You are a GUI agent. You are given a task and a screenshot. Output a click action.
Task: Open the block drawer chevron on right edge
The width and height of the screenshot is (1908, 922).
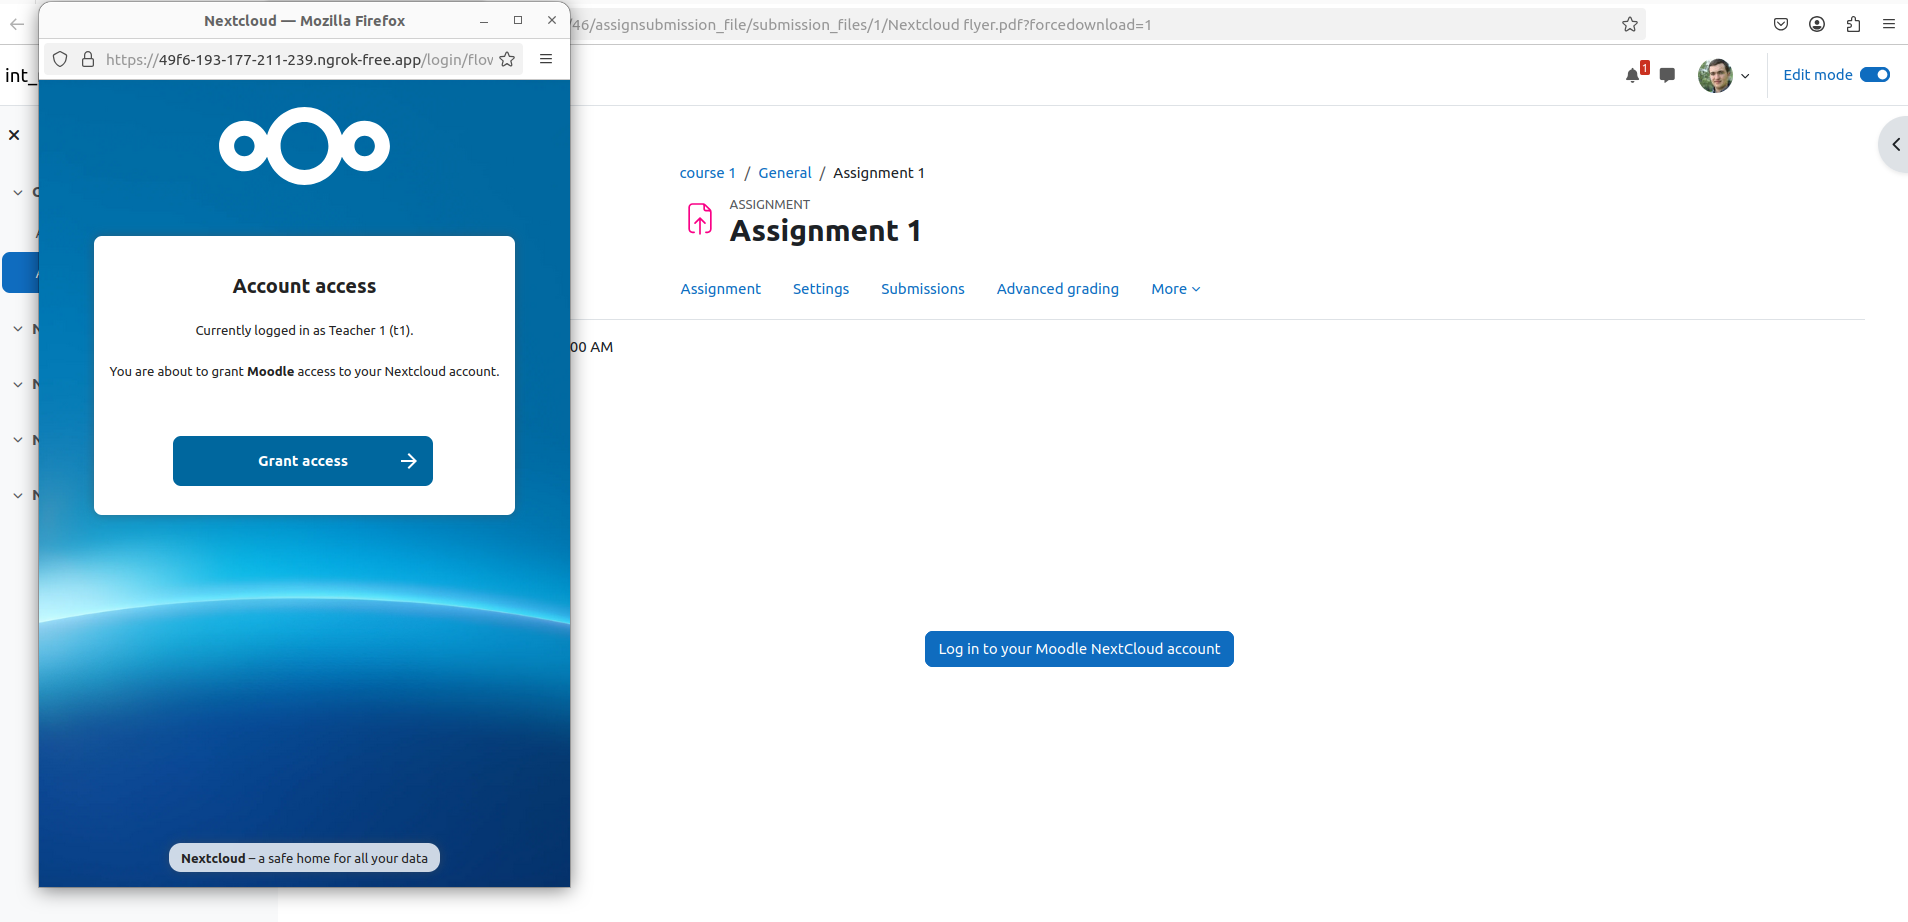(x=1895, y=145)
